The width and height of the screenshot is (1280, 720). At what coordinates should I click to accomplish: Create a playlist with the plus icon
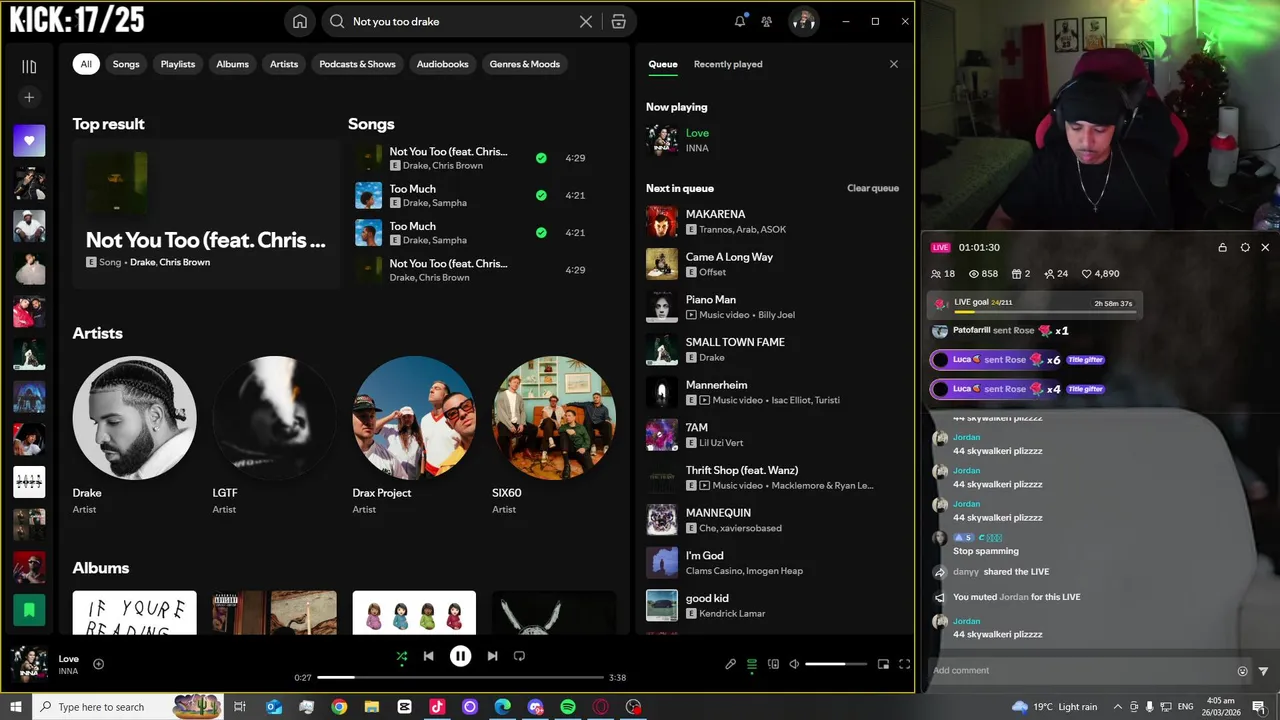click(29, 97)
